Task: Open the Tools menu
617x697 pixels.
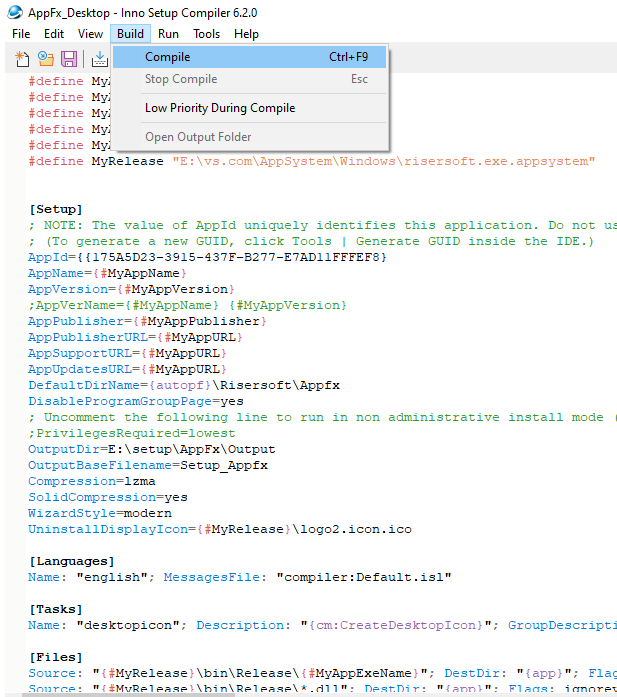Action: [x=206, y=34]
